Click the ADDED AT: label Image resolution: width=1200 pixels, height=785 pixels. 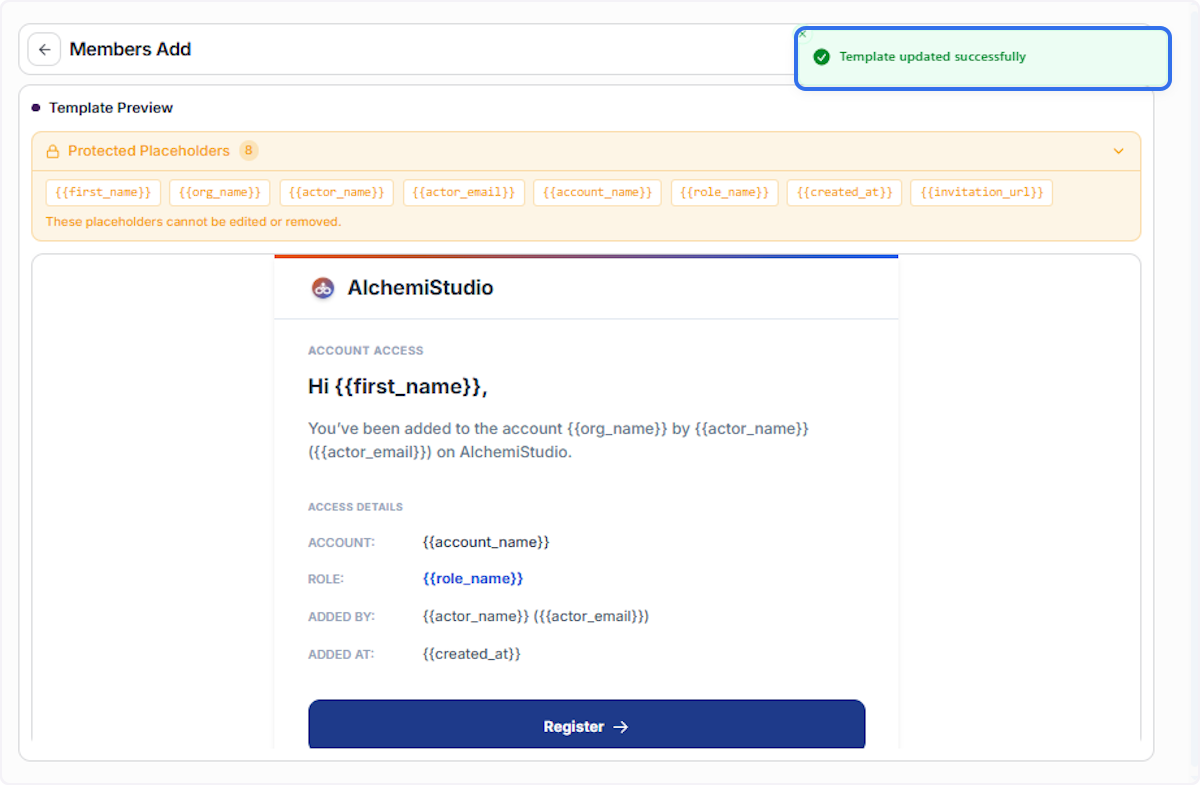click(x=341, y=655)
